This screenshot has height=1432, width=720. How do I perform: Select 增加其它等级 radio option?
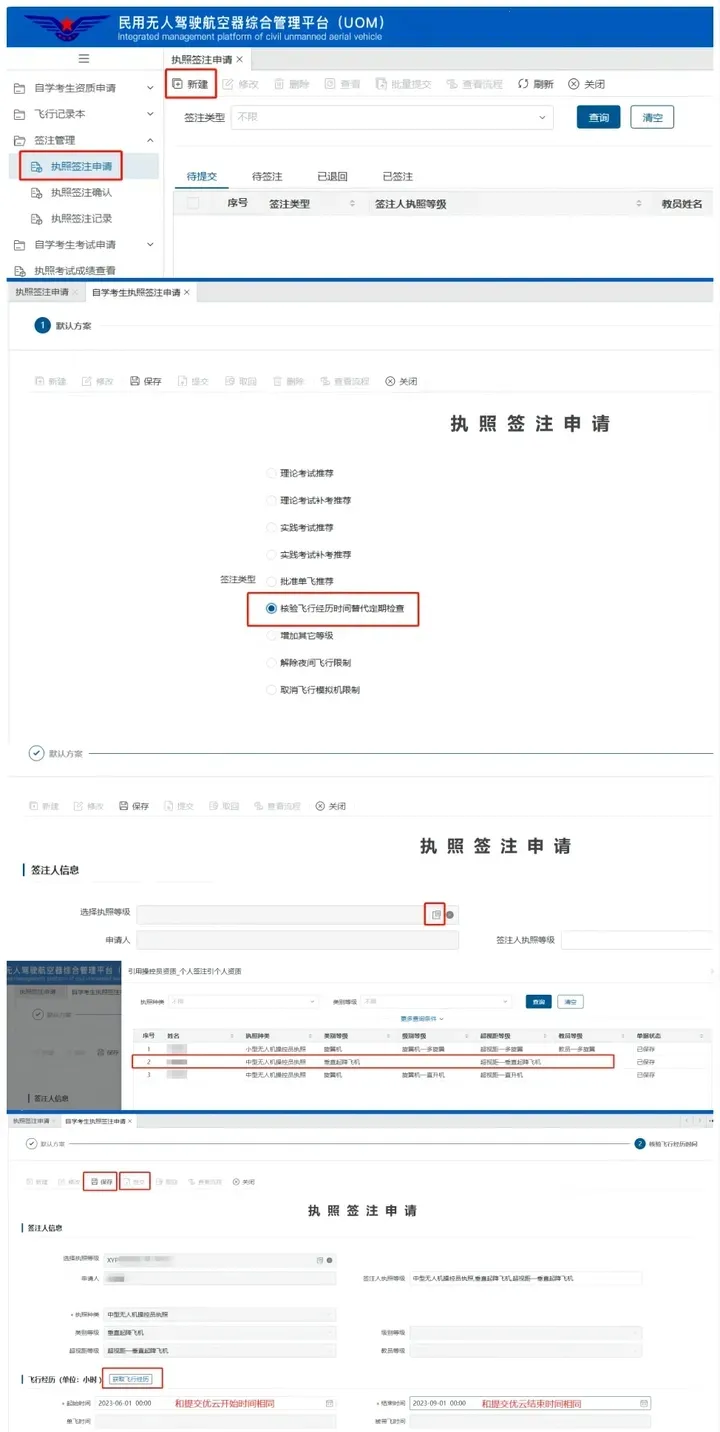271,635
